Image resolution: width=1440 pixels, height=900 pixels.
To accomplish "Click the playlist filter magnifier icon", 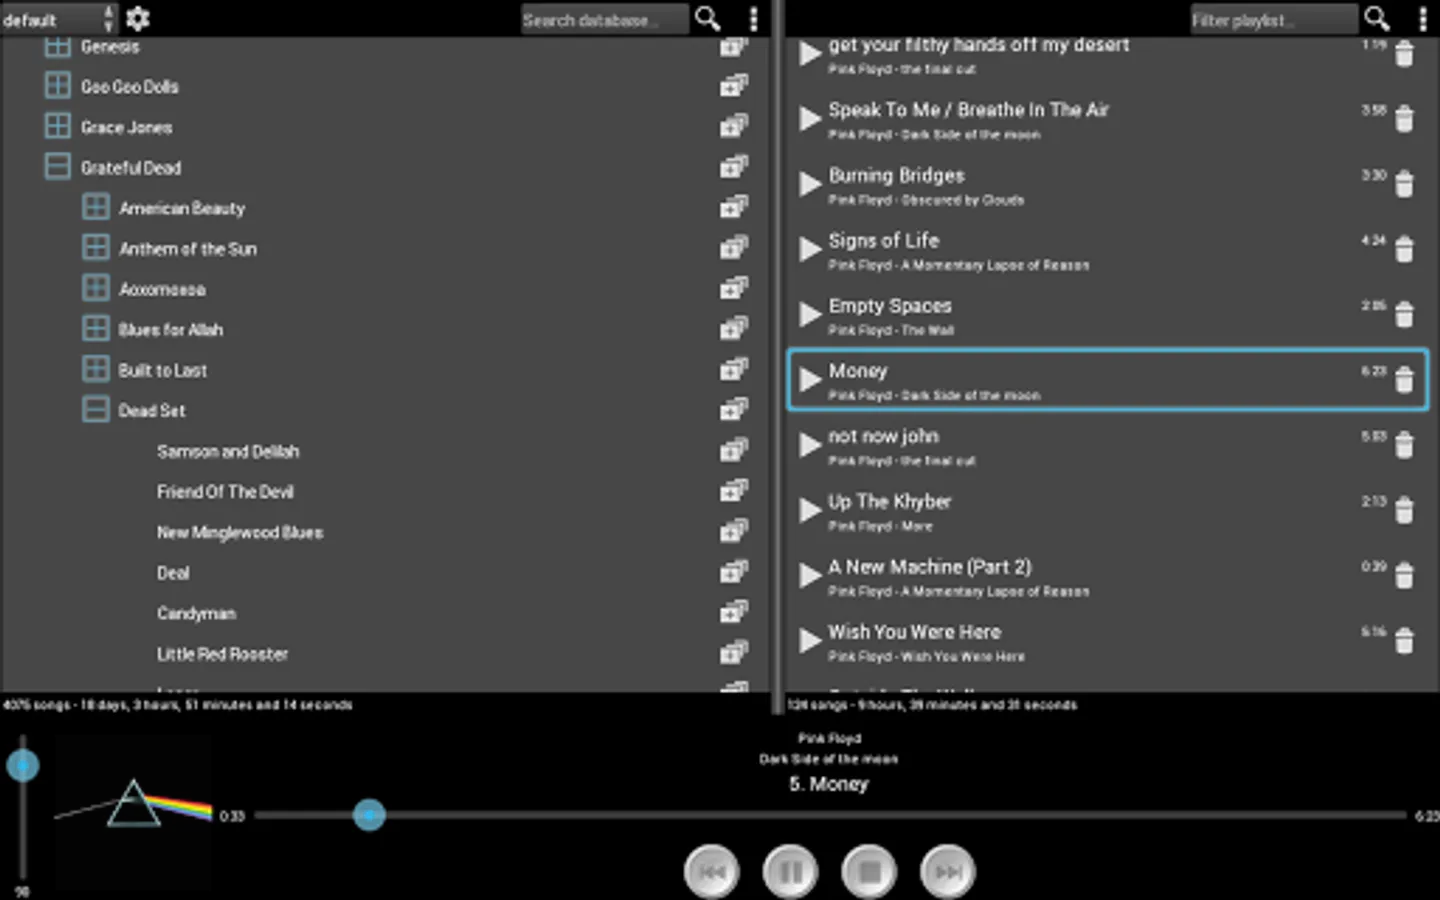I will pos(1378,19).
